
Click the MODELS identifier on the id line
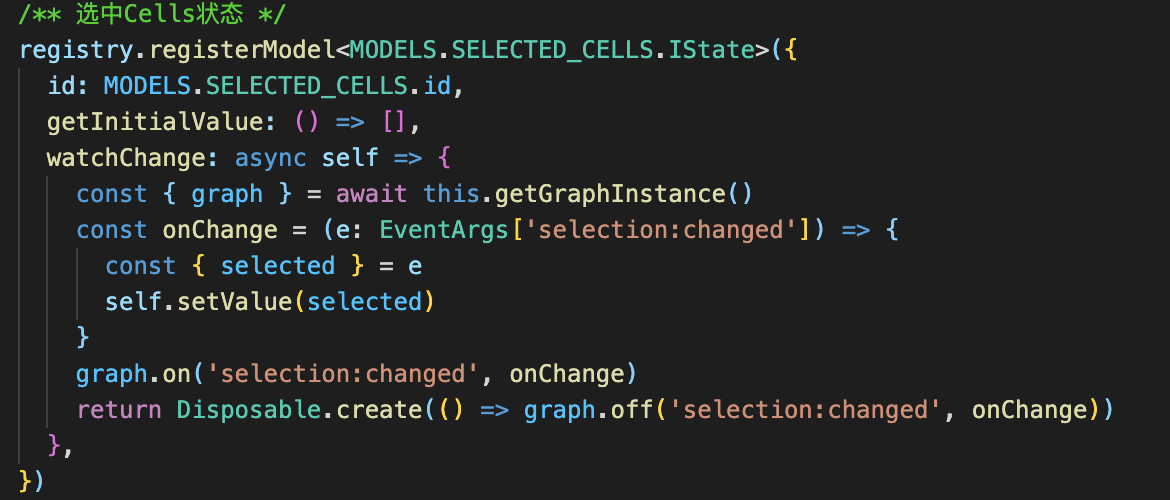tap(148, 86)
